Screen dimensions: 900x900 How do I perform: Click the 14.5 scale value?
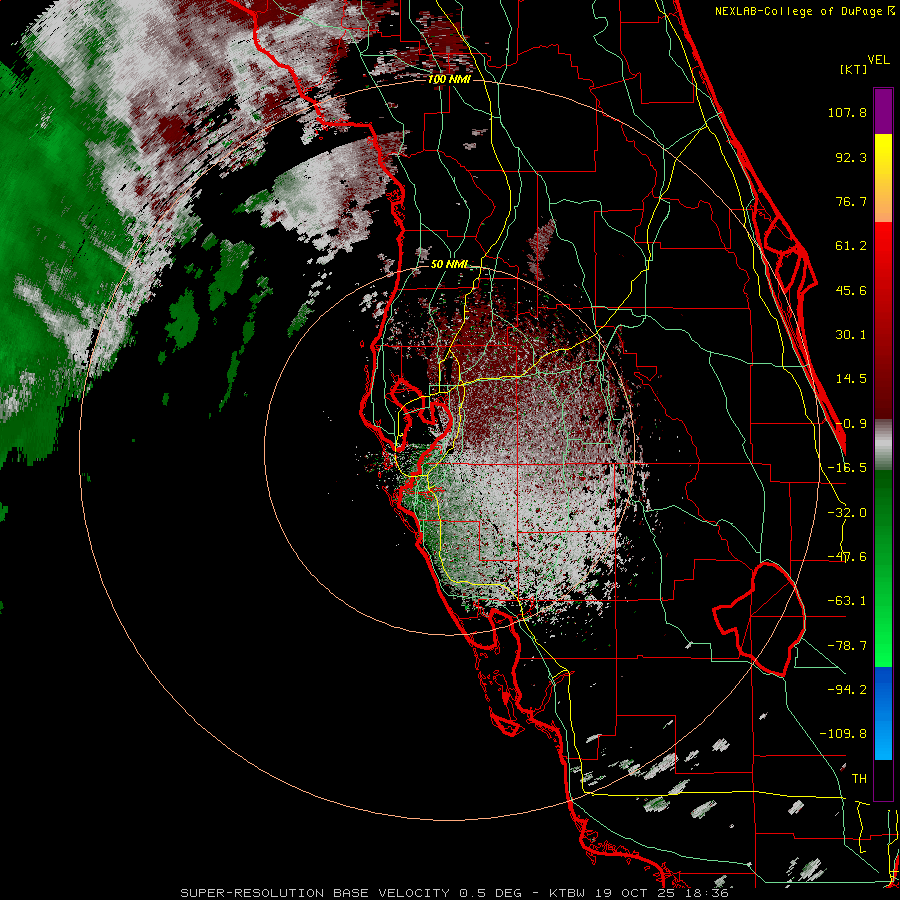(x=851, y=379)
